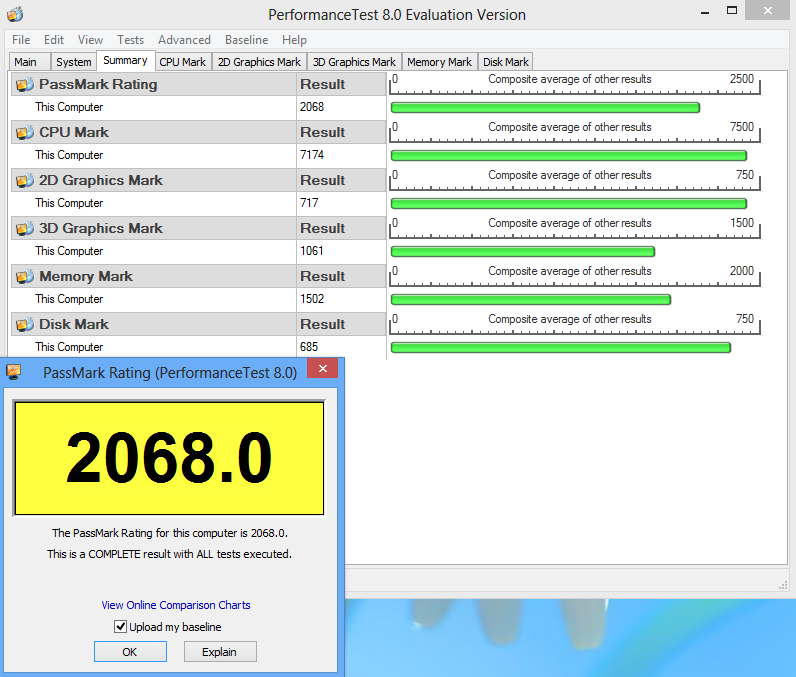The height and width of the screenshot is (677, 796).
Task: Select the 2D Graphics Mark header row
Action: 198,180
